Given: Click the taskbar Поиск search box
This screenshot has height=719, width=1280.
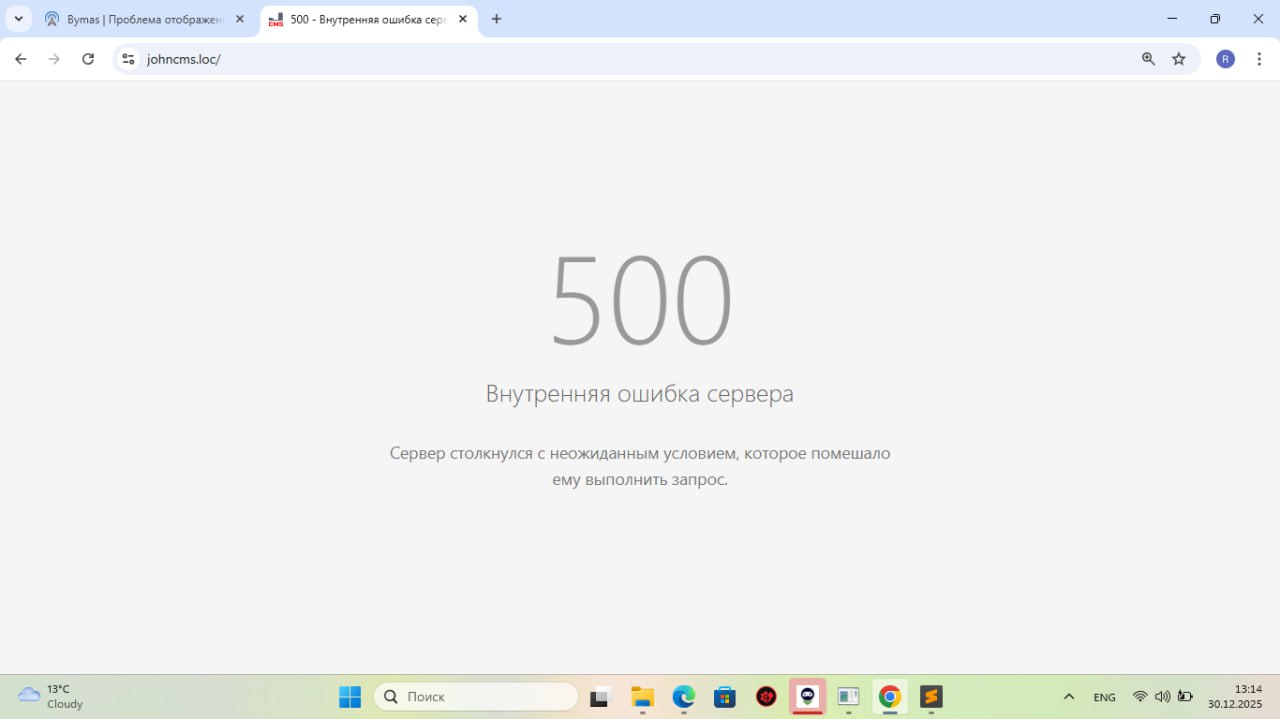Looking at the screenshot, I should coord(476,697).
